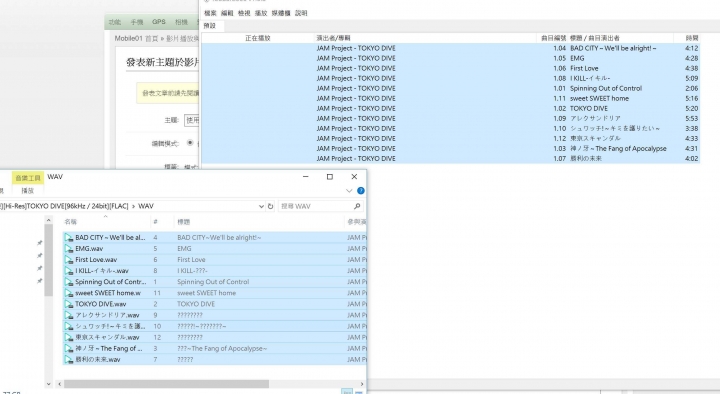Select the 1.12 東京スキャンダル playlist track
This screenshot has height=394, width=720.
(x=450, y=138)
